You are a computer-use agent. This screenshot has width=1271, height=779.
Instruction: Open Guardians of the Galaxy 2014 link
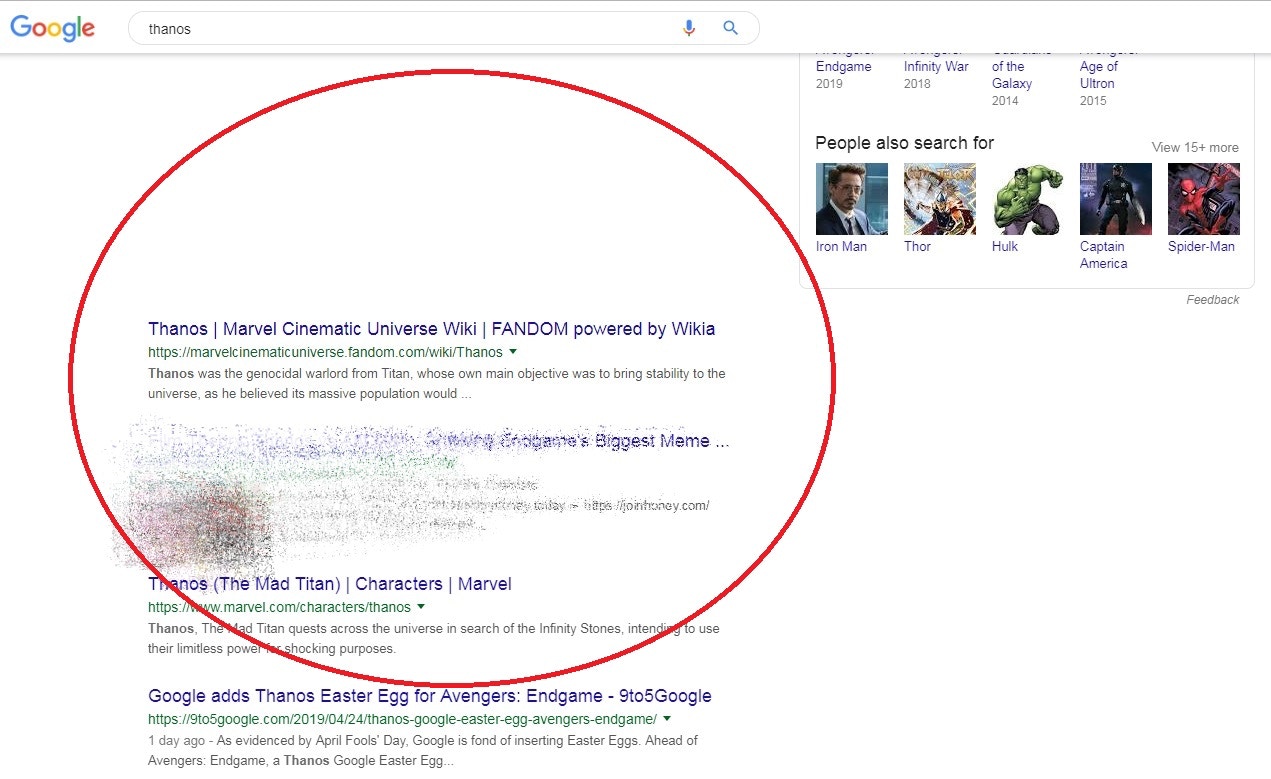click(x=1011, y=75)
